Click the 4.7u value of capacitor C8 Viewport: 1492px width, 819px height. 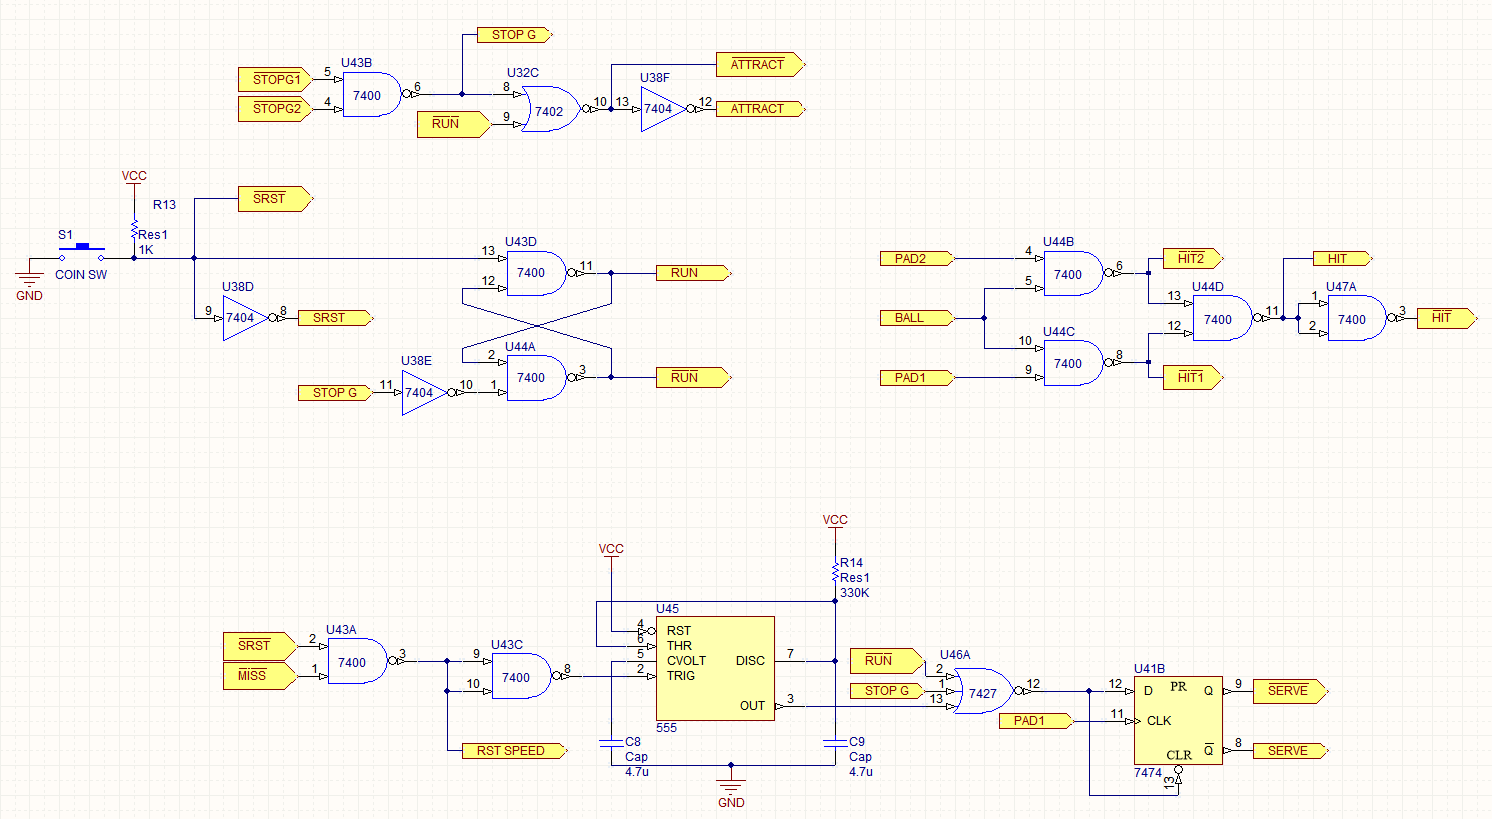[637, 772]
